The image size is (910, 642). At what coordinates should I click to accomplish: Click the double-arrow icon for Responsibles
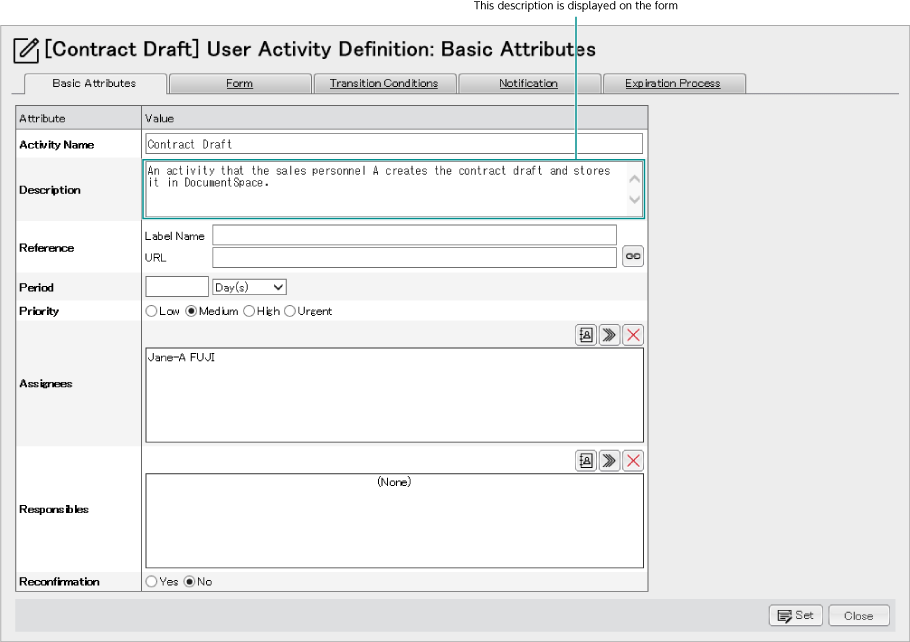609,461
